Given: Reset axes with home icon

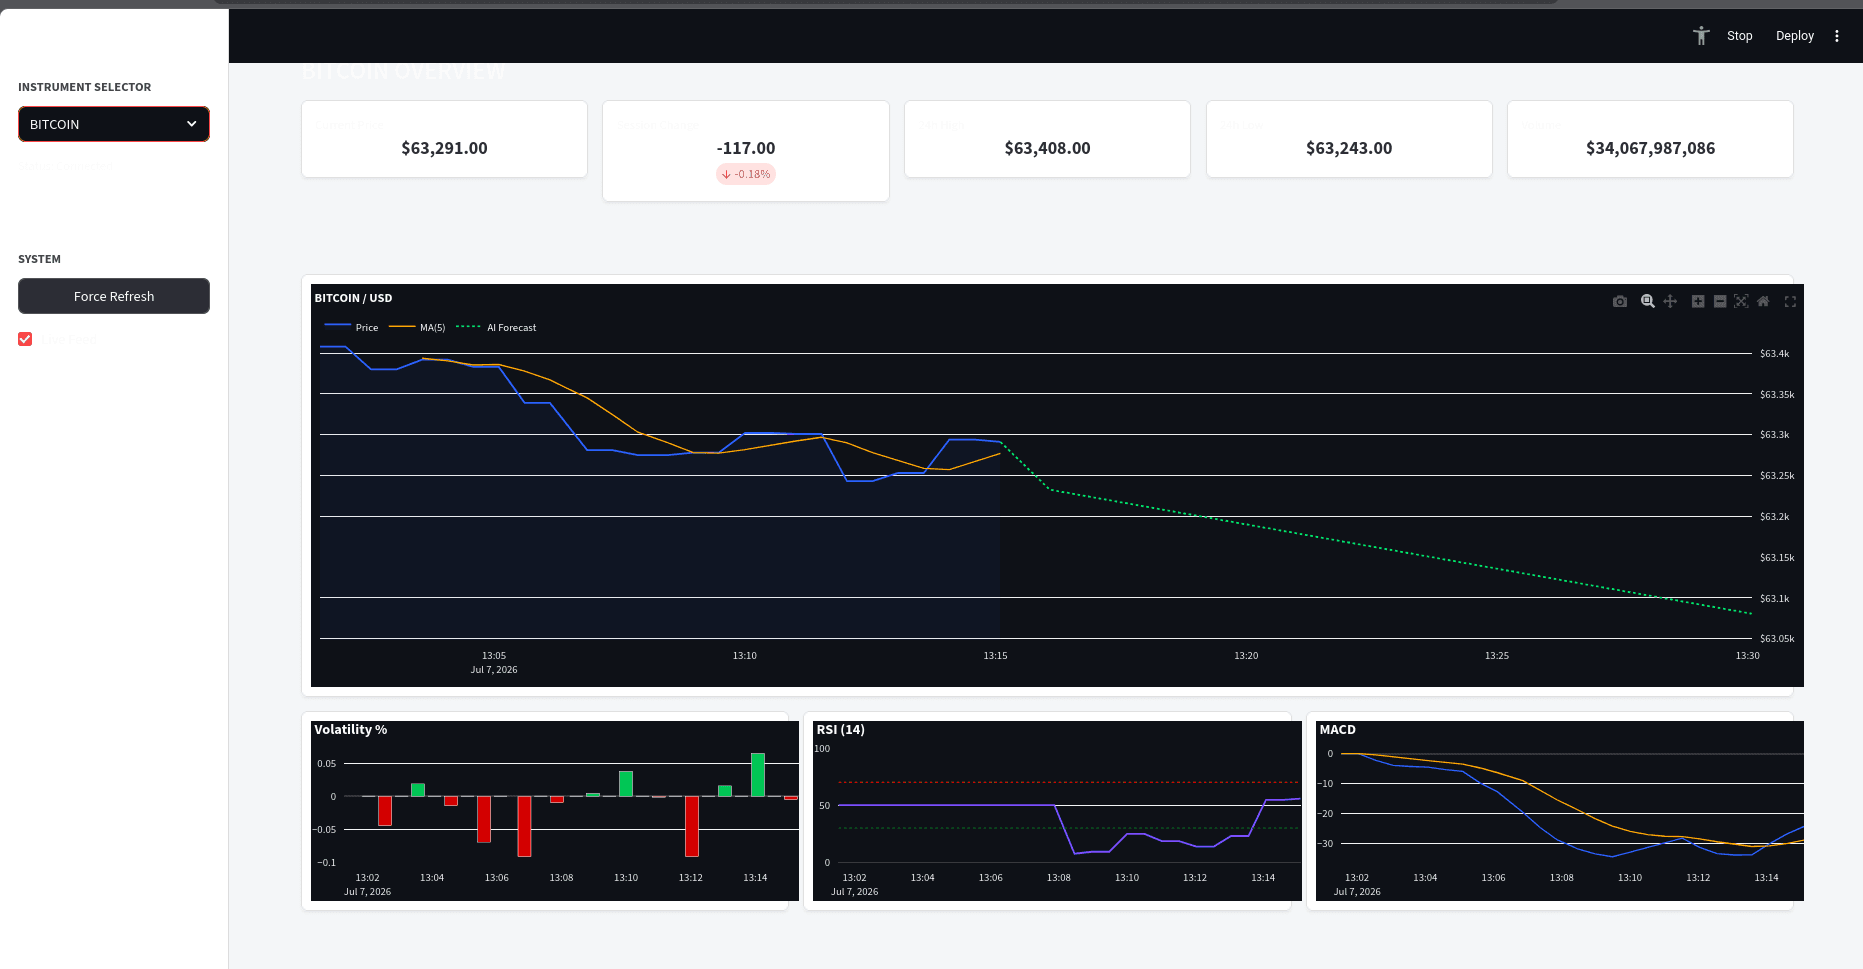Looking at the screenshot, I should 1763,301.
